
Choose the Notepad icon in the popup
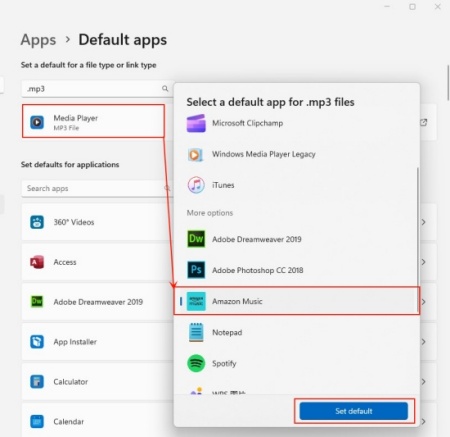tap(196, 332)
